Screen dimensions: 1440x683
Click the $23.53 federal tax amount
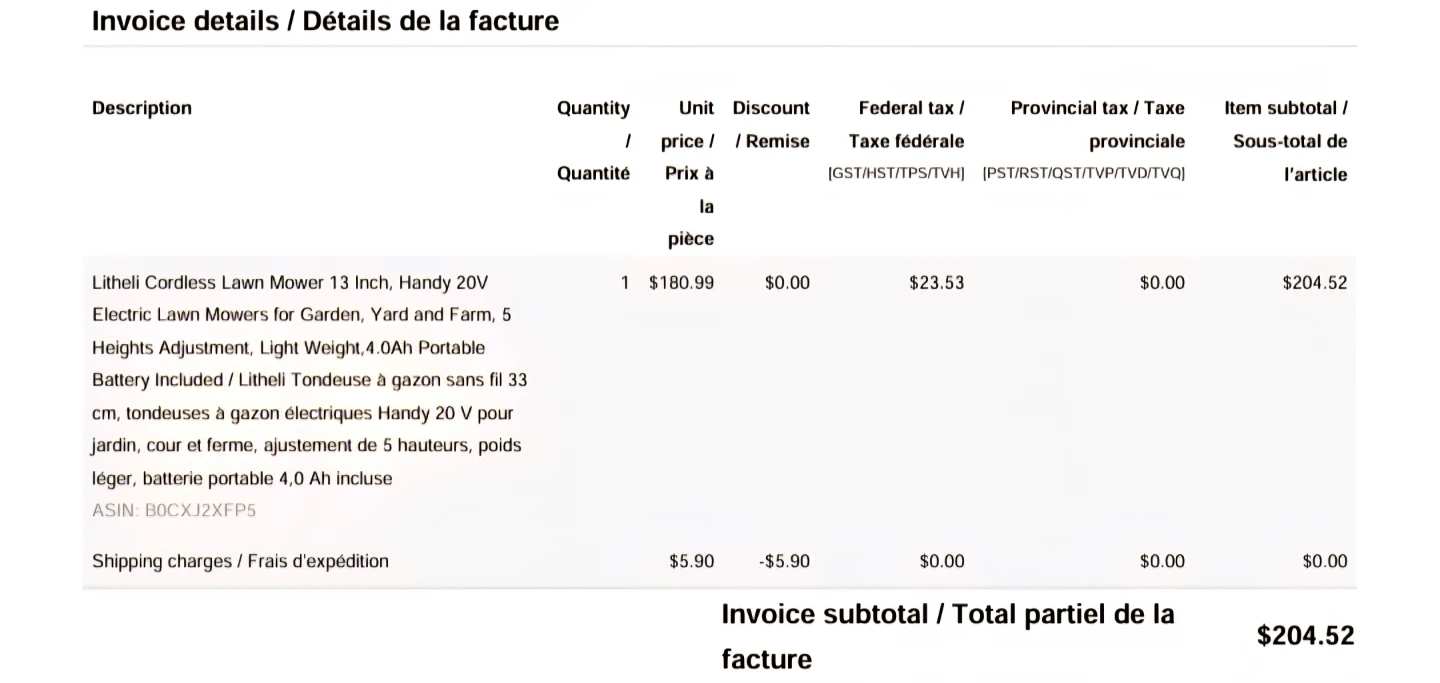point(937,283)
